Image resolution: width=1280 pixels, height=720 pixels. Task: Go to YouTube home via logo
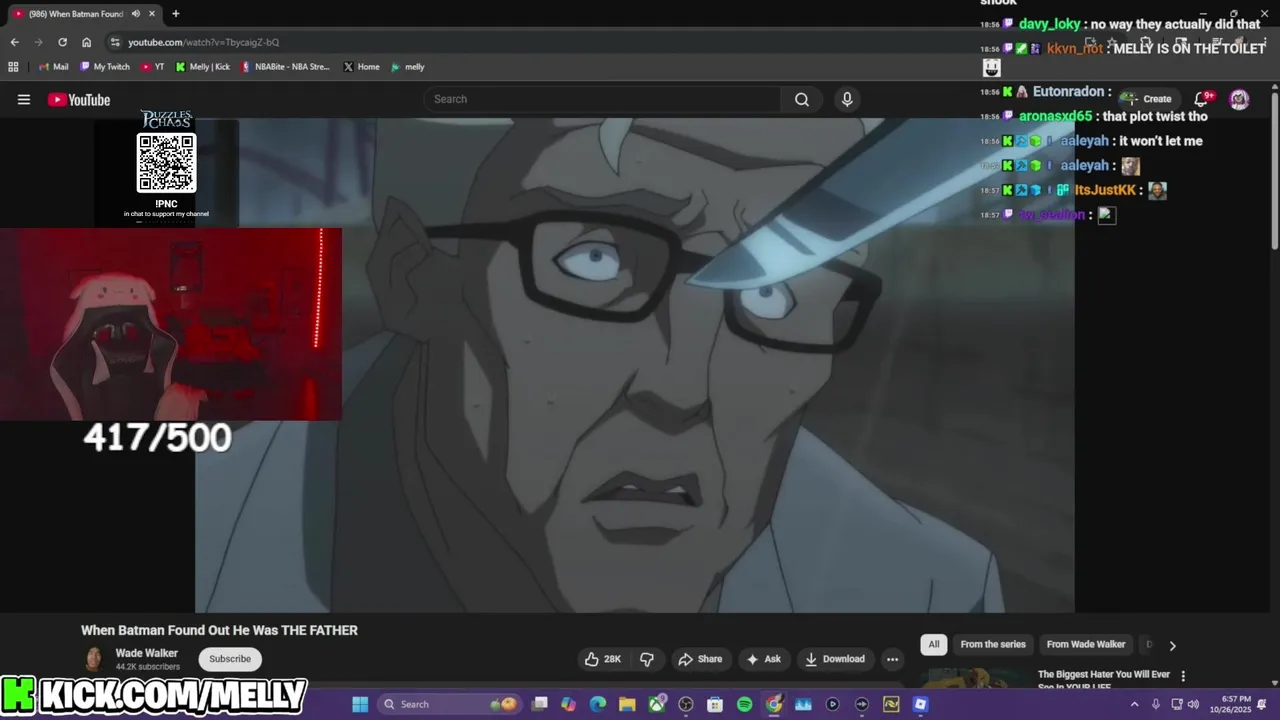click(79, 99)
